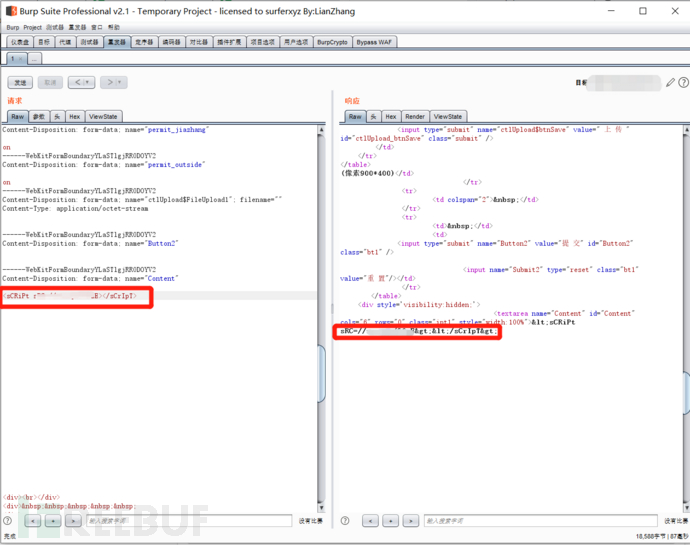Open the 用户选项 (User options) tab

point(296,42)
